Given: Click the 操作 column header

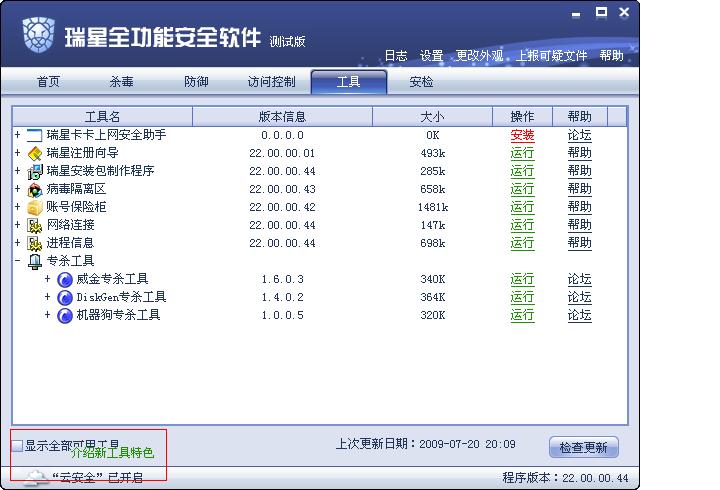Looking at the screenshot, I should (522, 117).
